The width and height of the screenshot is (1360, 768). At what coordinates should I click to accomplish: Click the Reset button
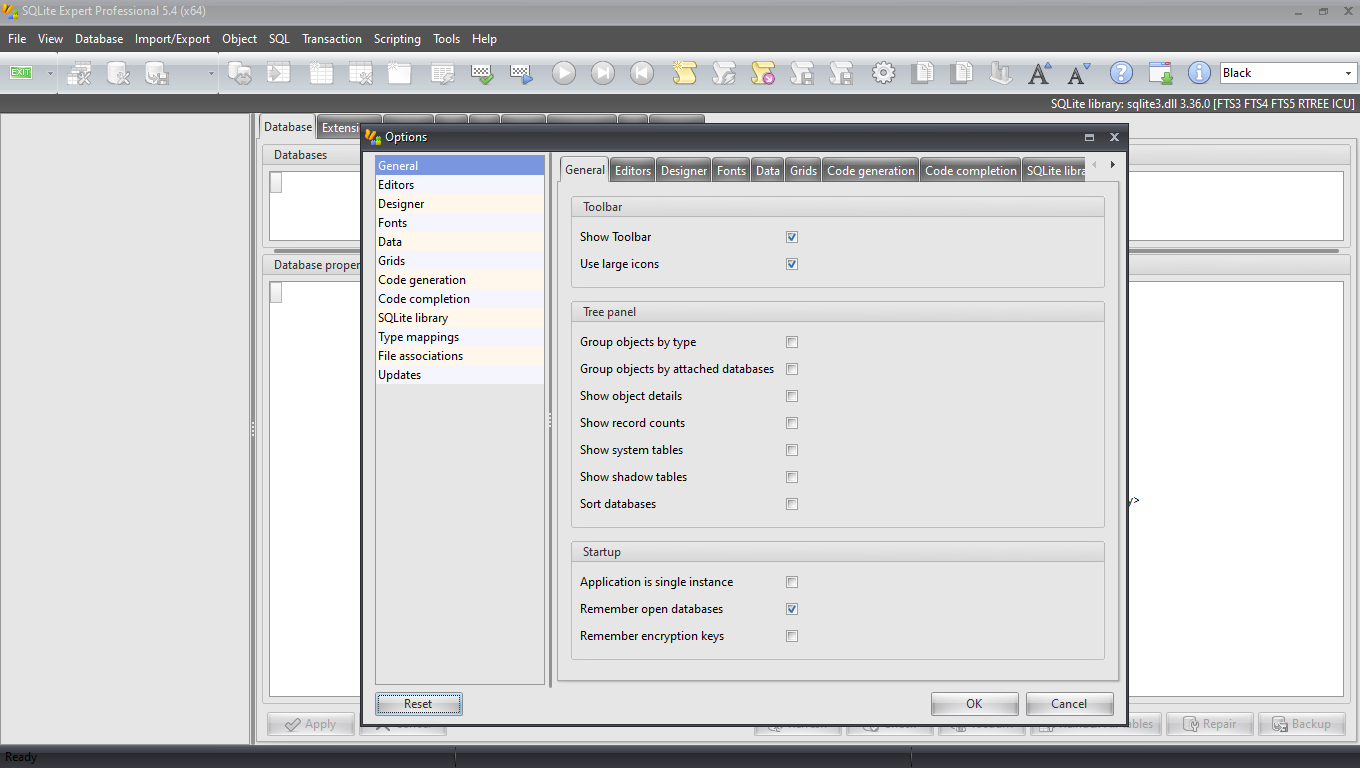[418, 704]
